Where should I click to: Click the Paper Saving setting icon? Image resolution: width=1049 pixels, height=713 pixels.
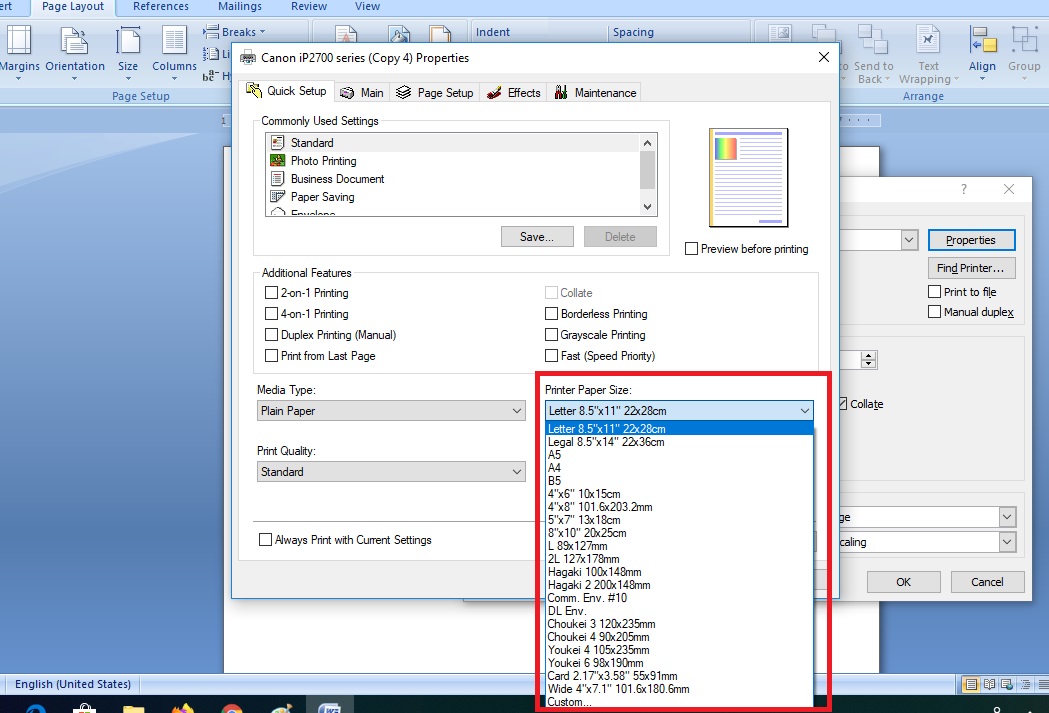coord(278,197)
